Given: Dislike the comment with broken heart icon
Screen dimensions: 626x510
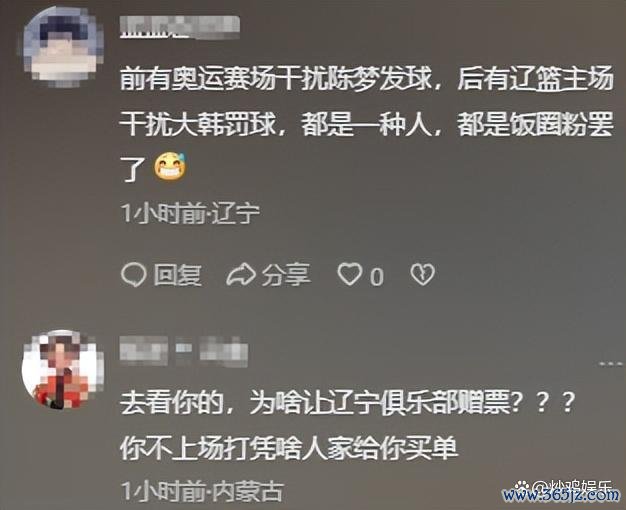Looking at the screenshot, I should coord(422,274).
